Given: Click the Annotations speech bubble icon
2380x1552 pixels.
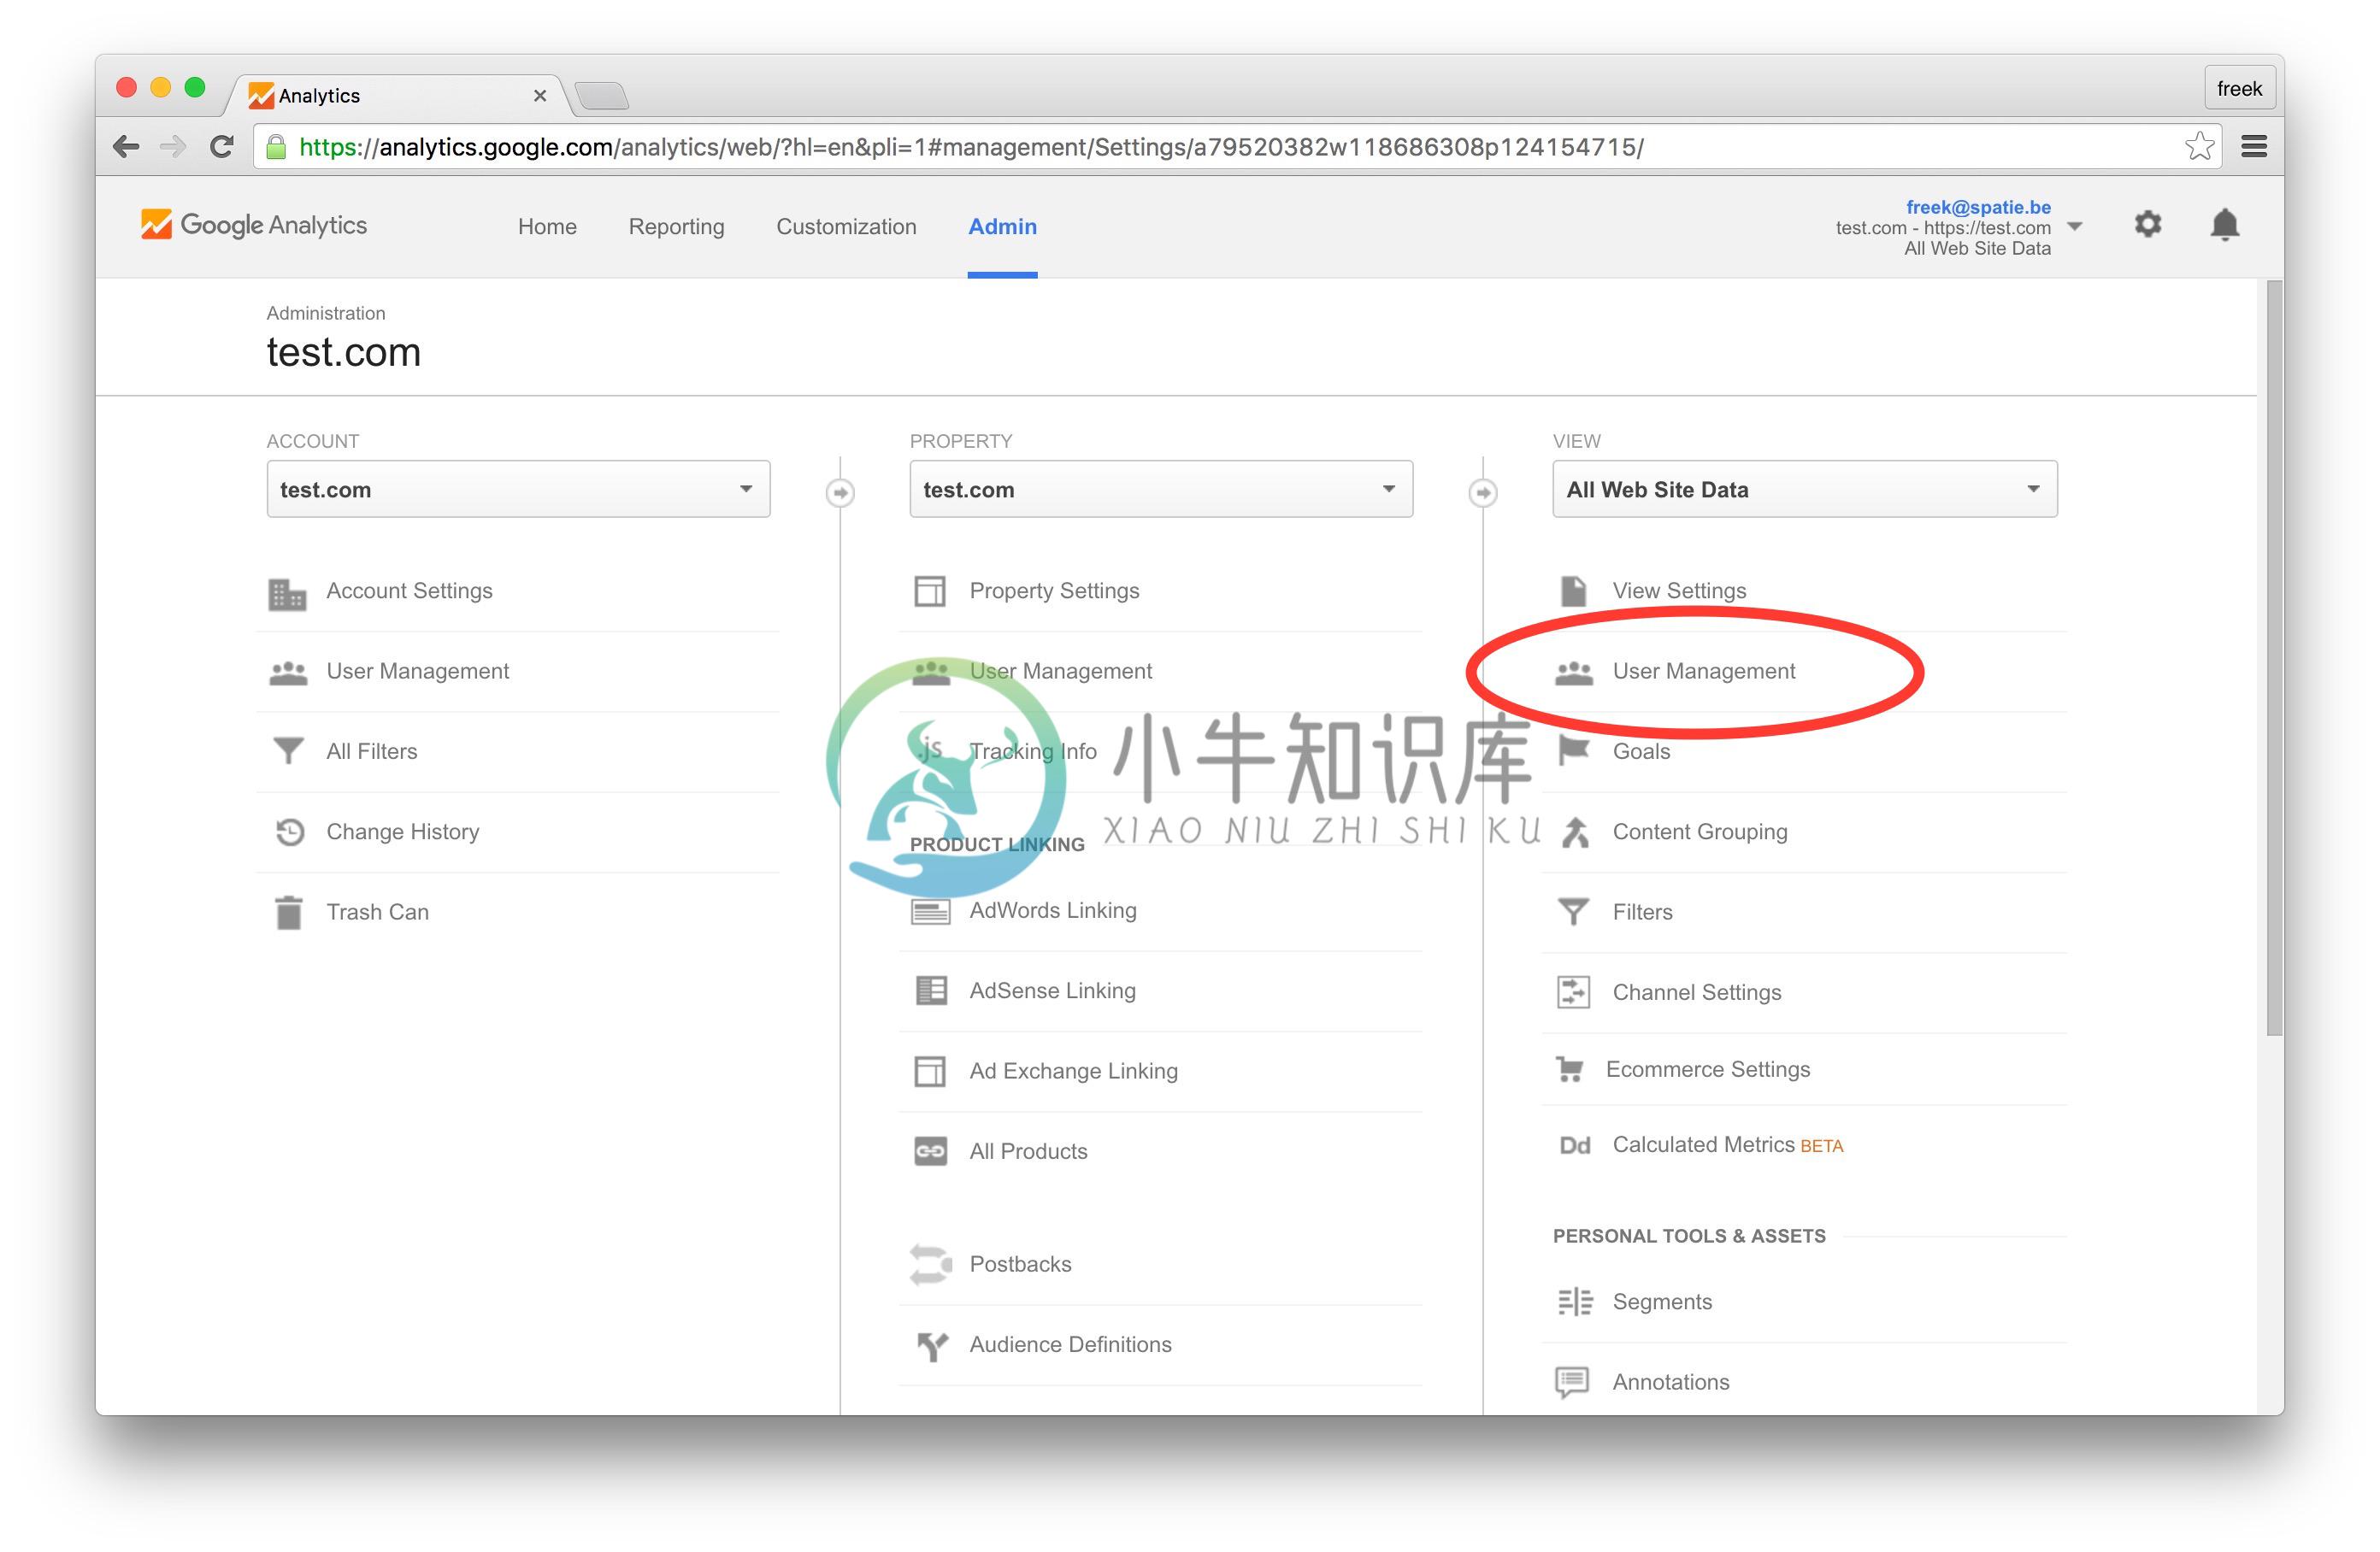Looking at the screenshot, I should (x=1572, y=1382).
